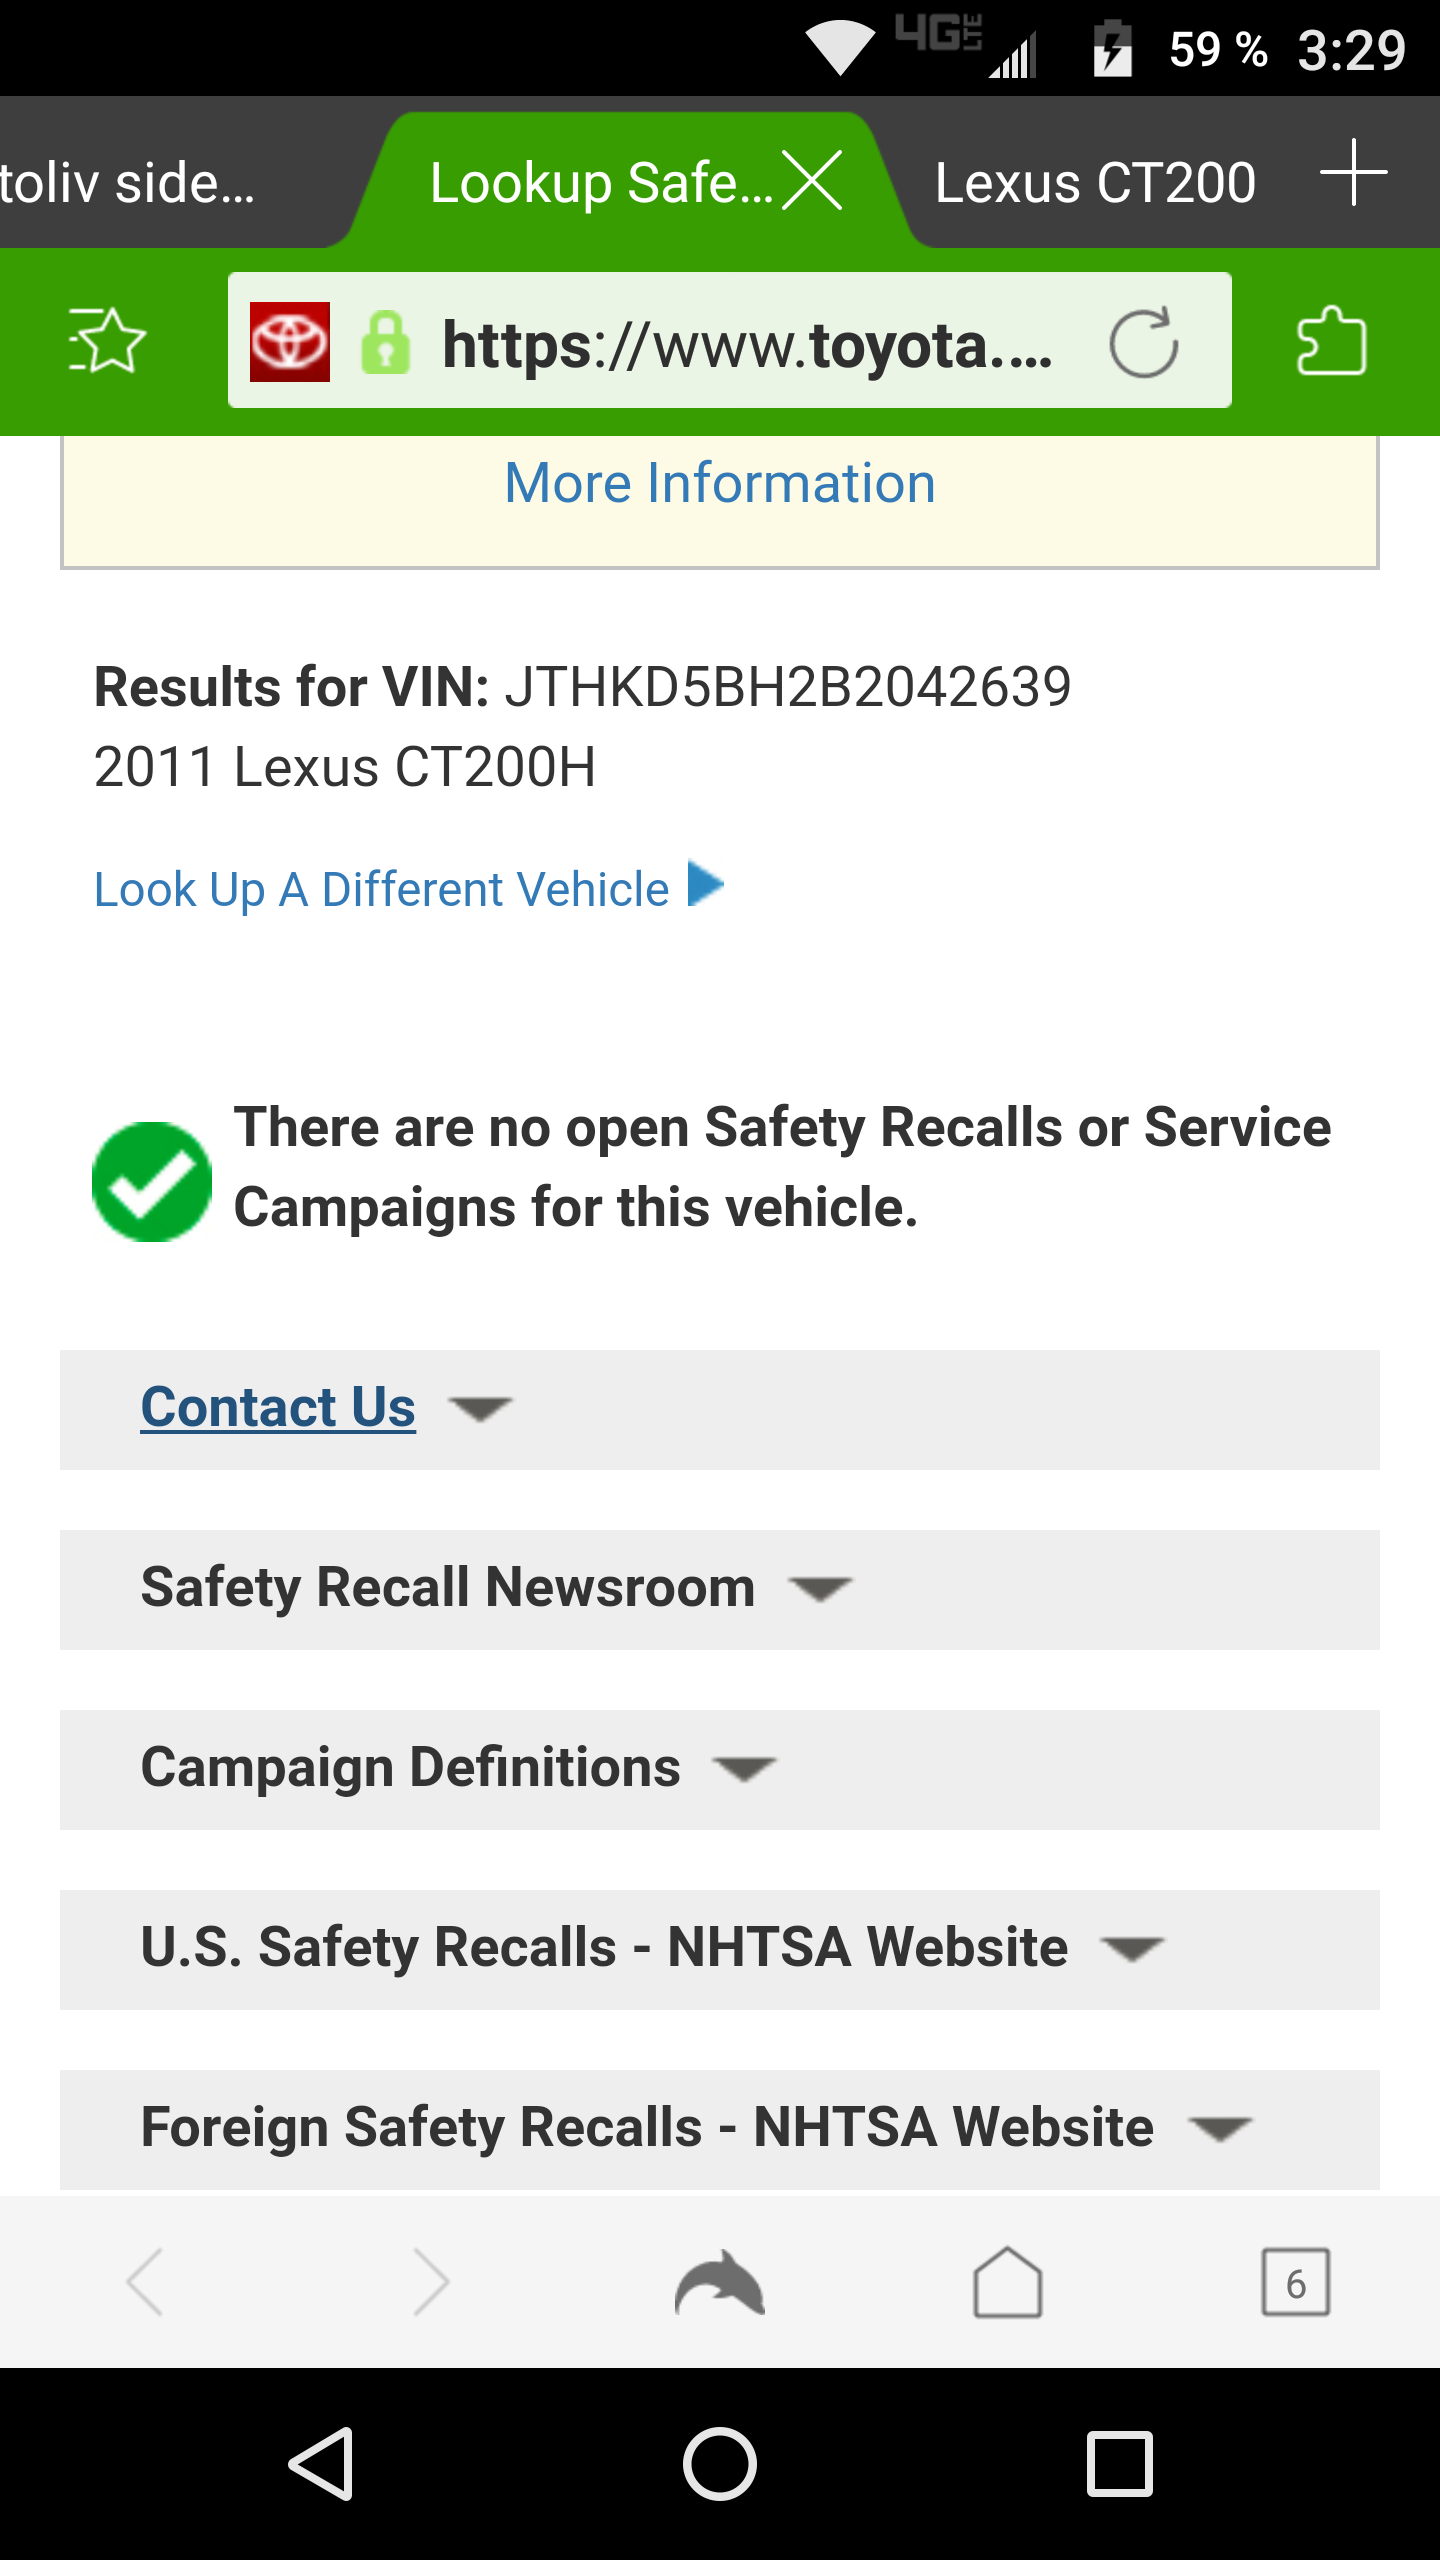Open the tab count switcher
The height and width of the screenshot is (2560, 1440).
1295,2283
